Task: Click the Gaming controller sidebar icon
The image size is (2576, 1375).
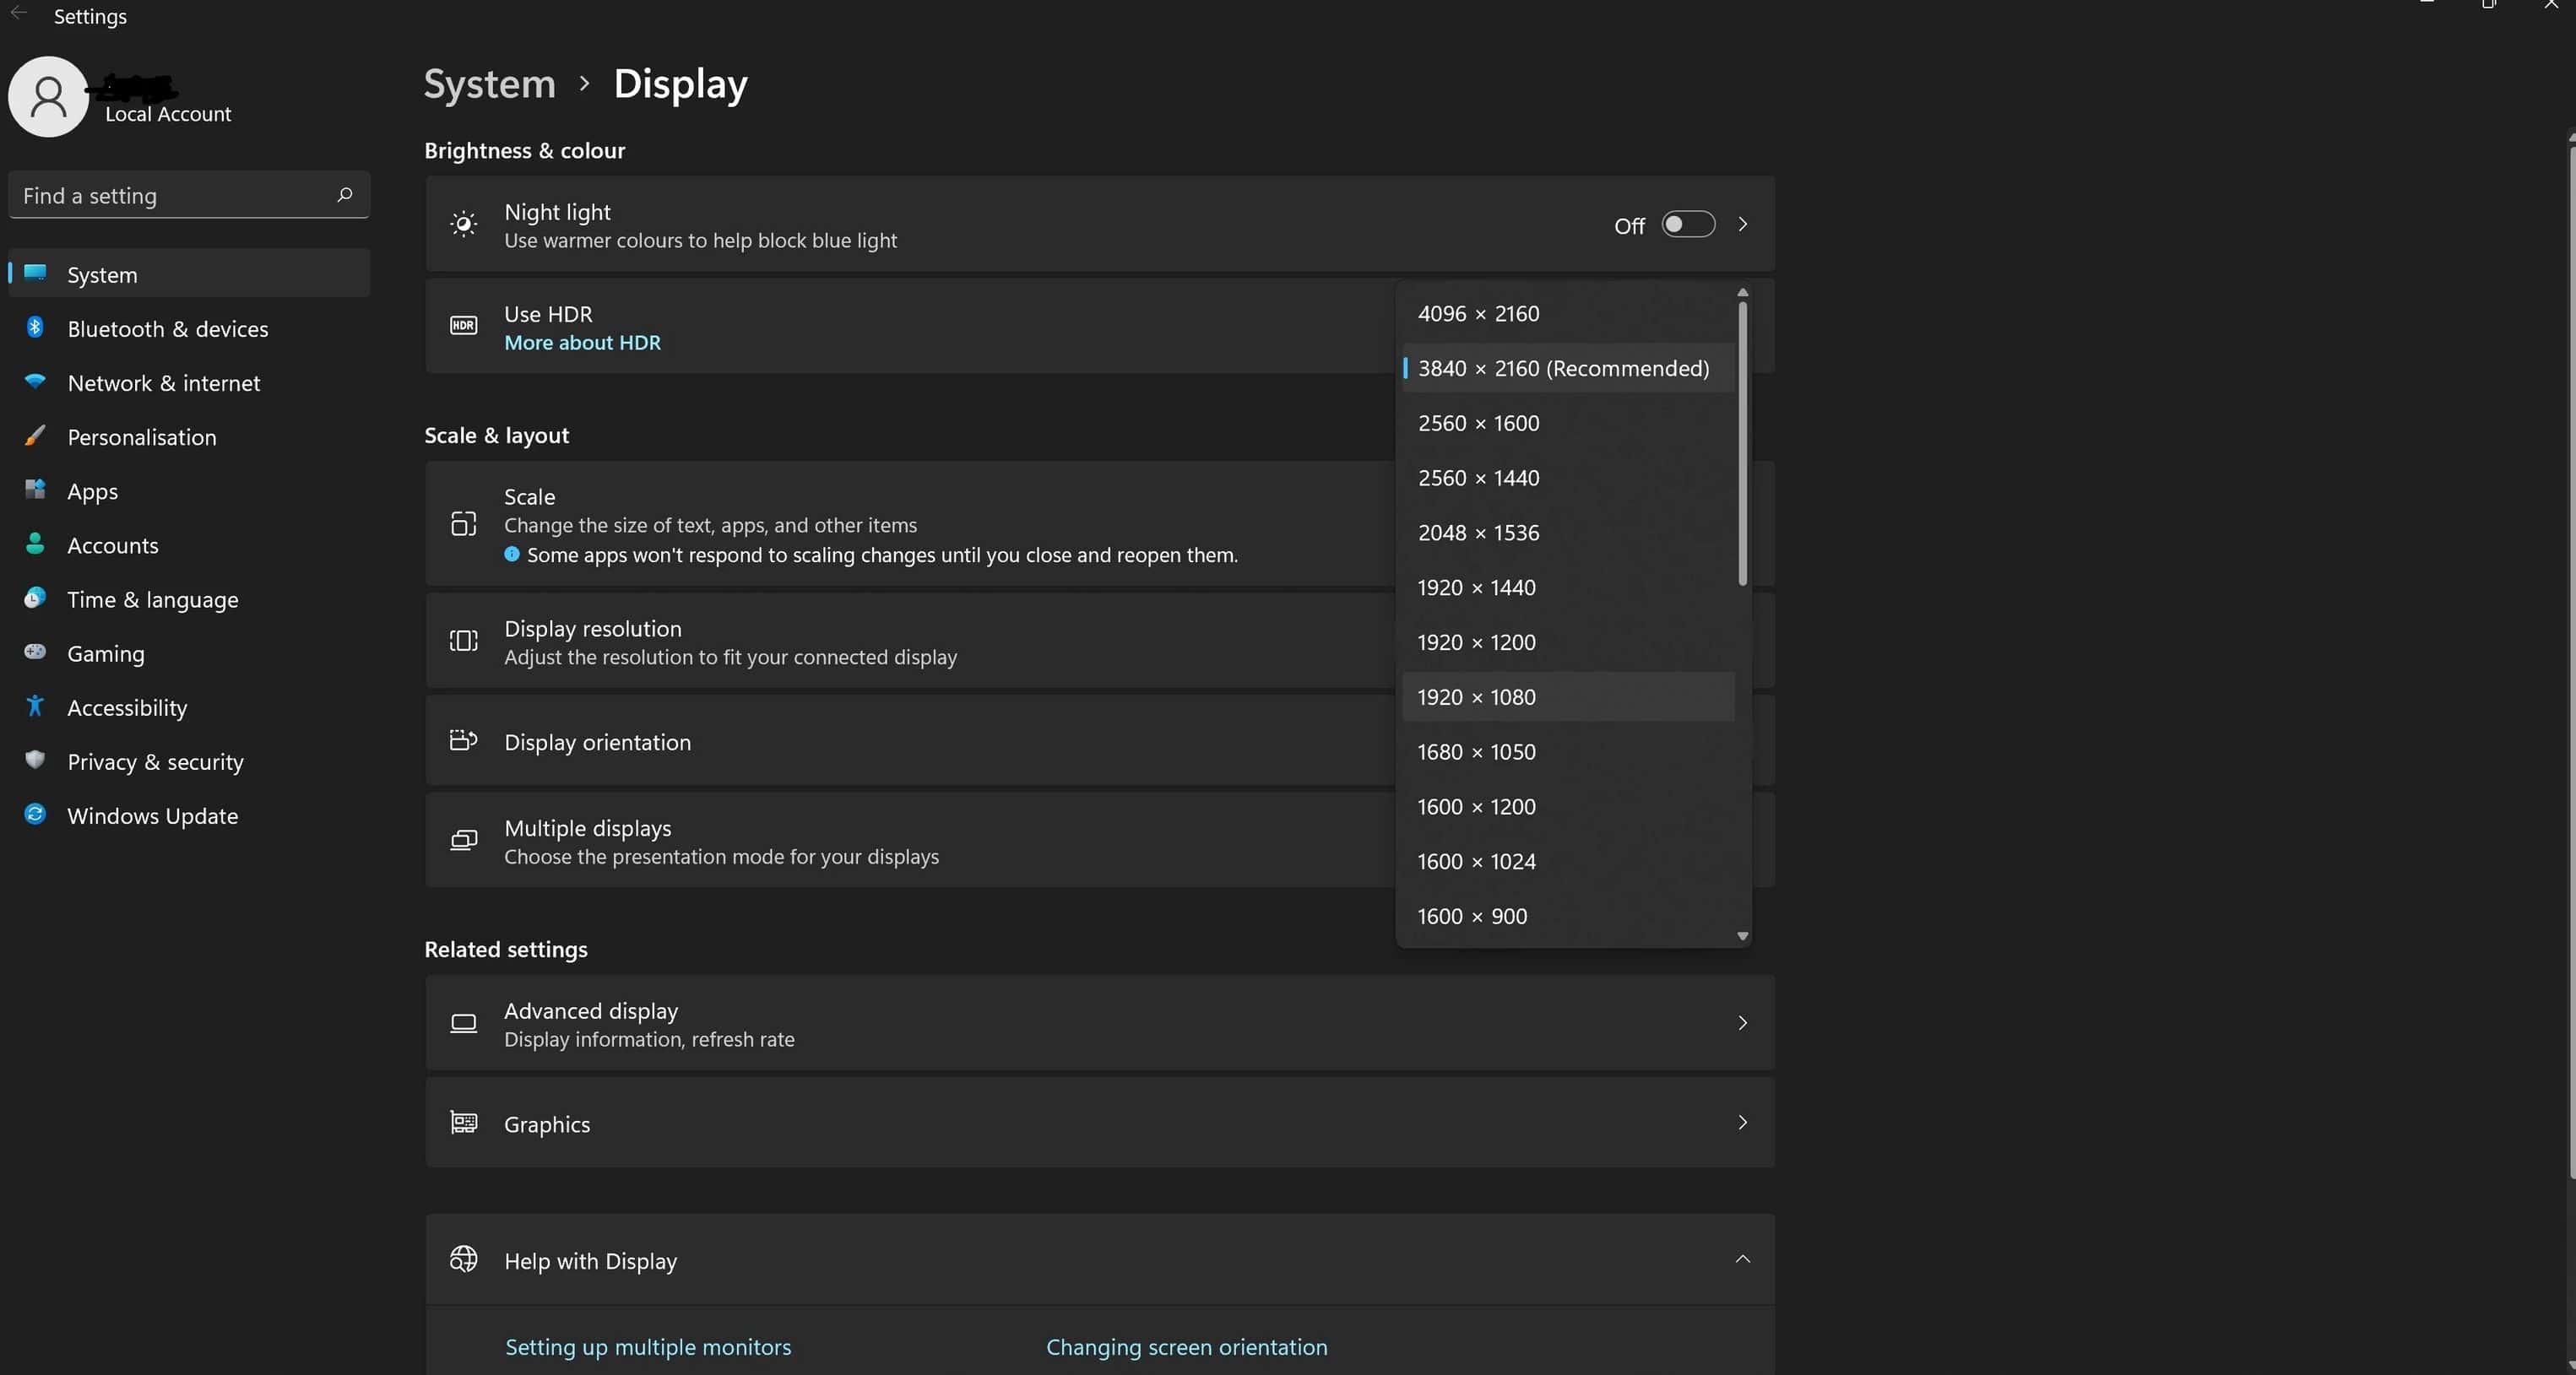Action: pos(35,652)
